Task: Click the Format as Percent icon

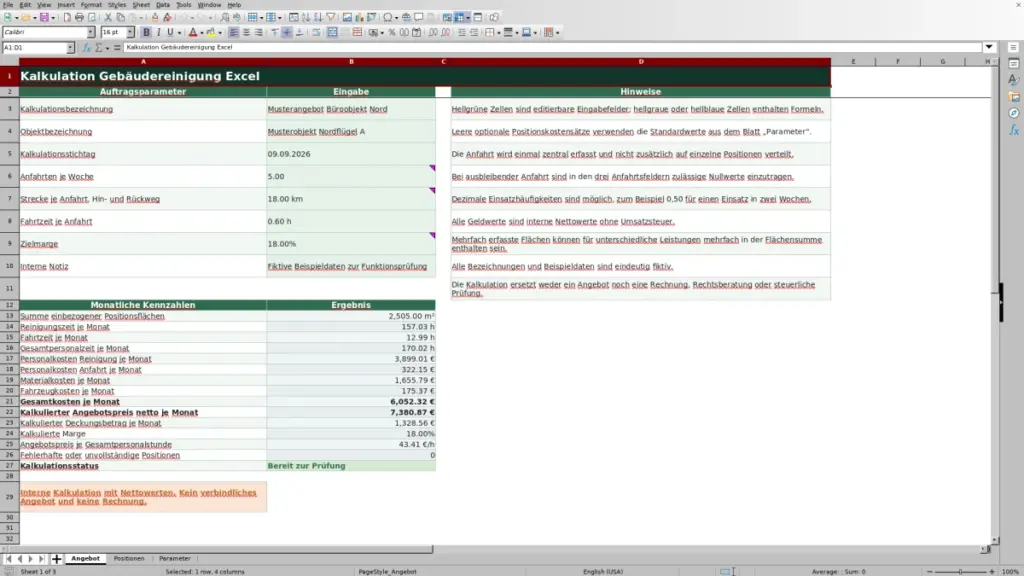Action: pyautogui.click(x=392, y=33)
